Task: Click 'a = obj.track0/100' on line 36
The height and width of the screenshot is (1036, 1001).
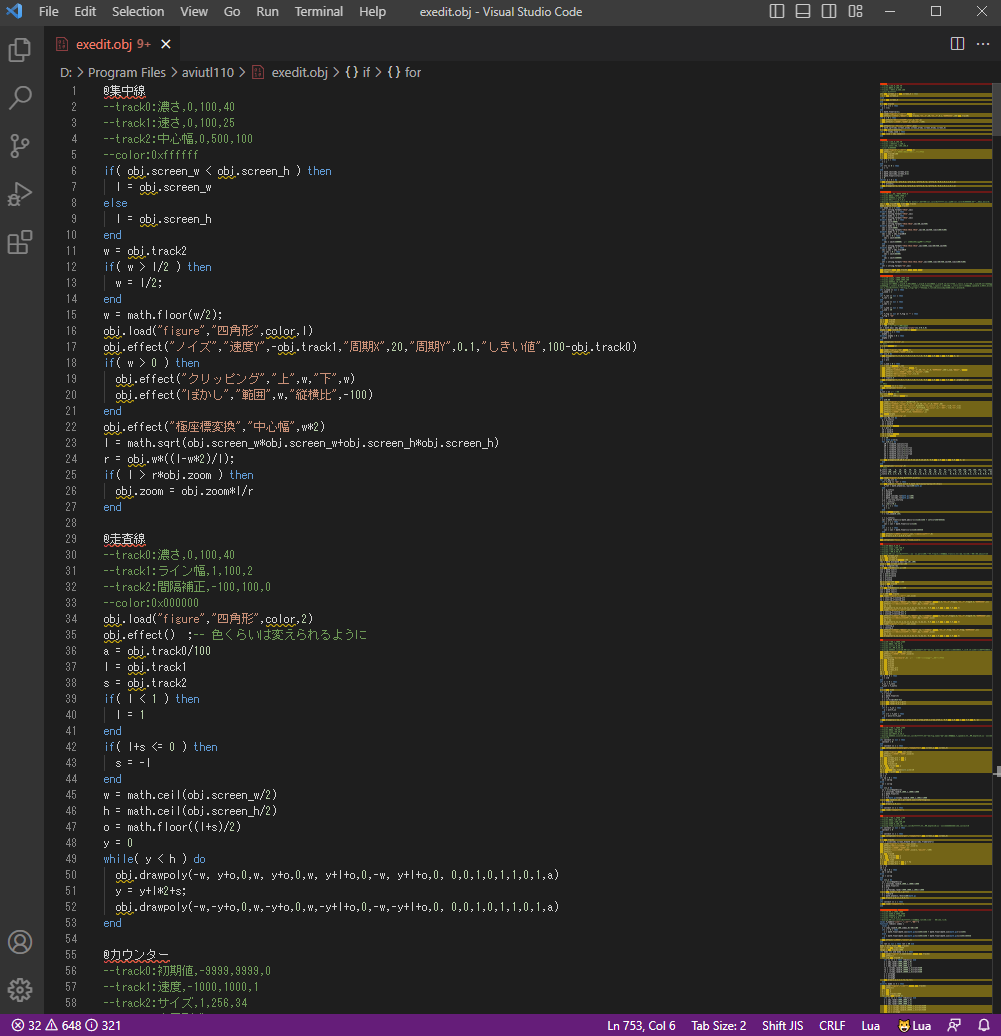Action: click(x=157, y=651)
